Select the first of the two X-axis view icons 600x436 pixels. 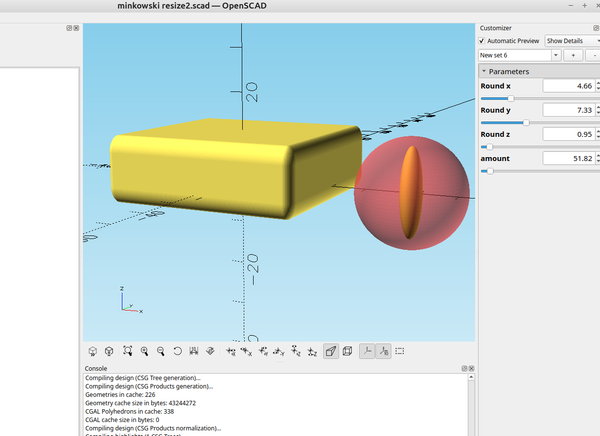pyautogui.click(x=230, y=351)
